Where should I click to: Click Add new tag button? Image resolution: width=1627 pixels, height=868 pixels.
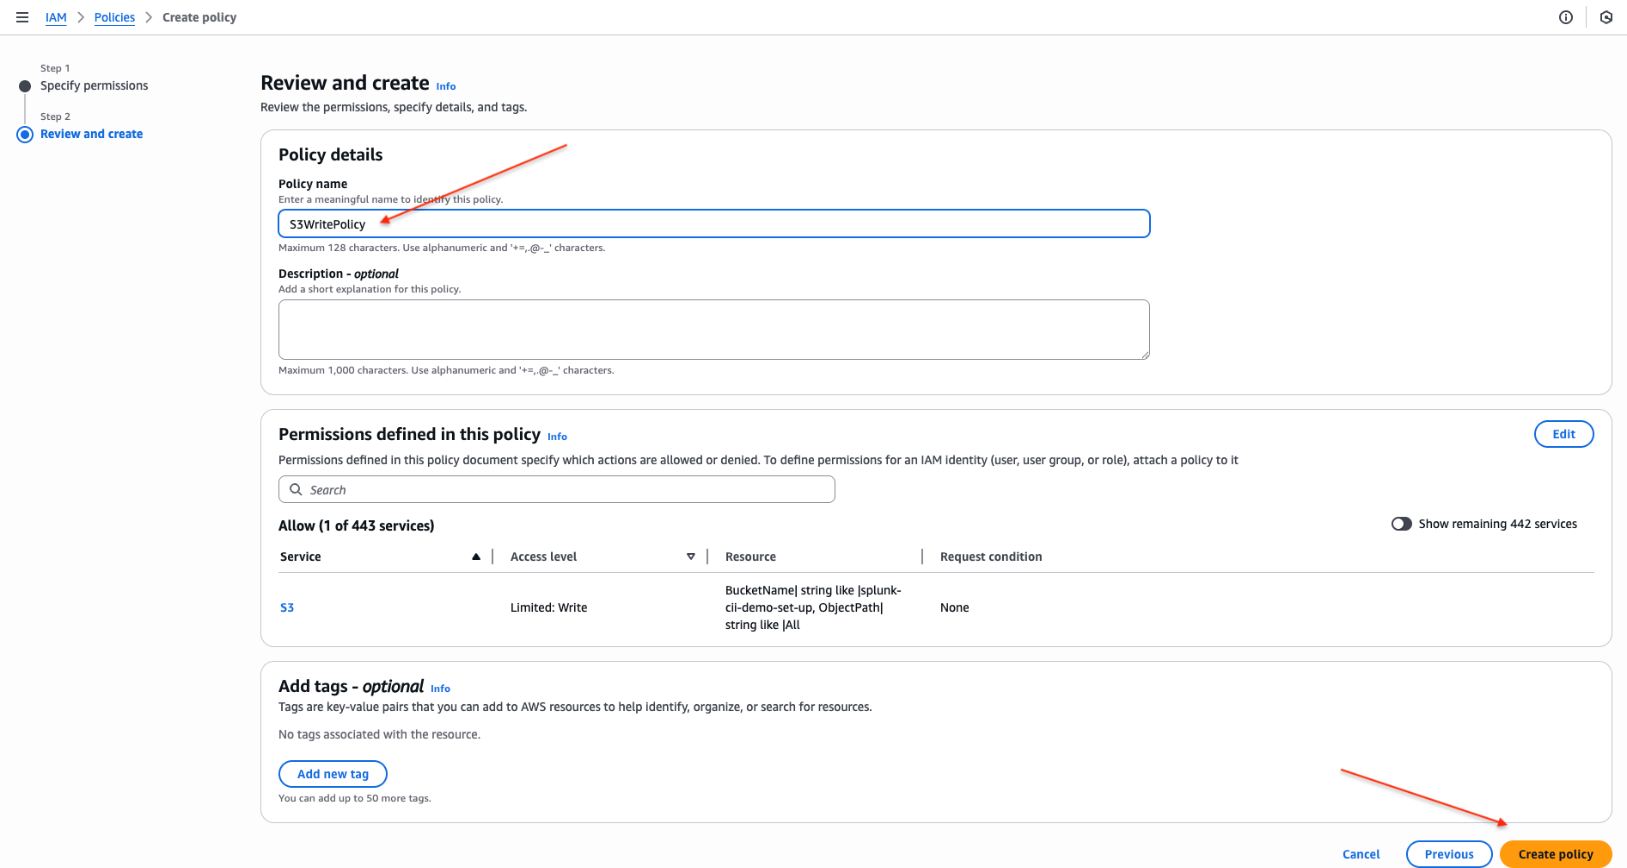tap(332, 774)
